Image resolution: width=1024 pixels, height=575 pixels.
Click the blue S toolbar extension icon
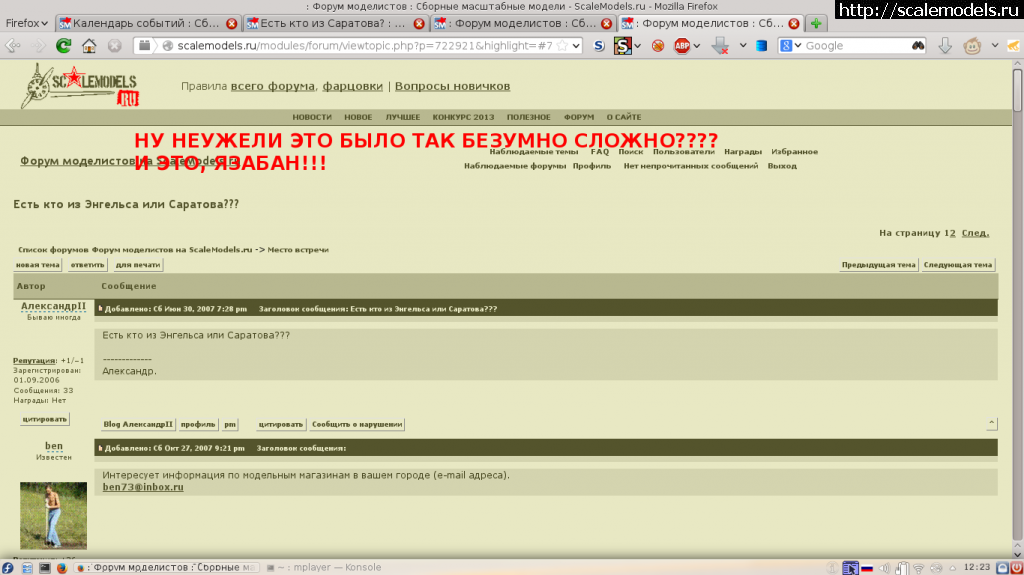599,46
